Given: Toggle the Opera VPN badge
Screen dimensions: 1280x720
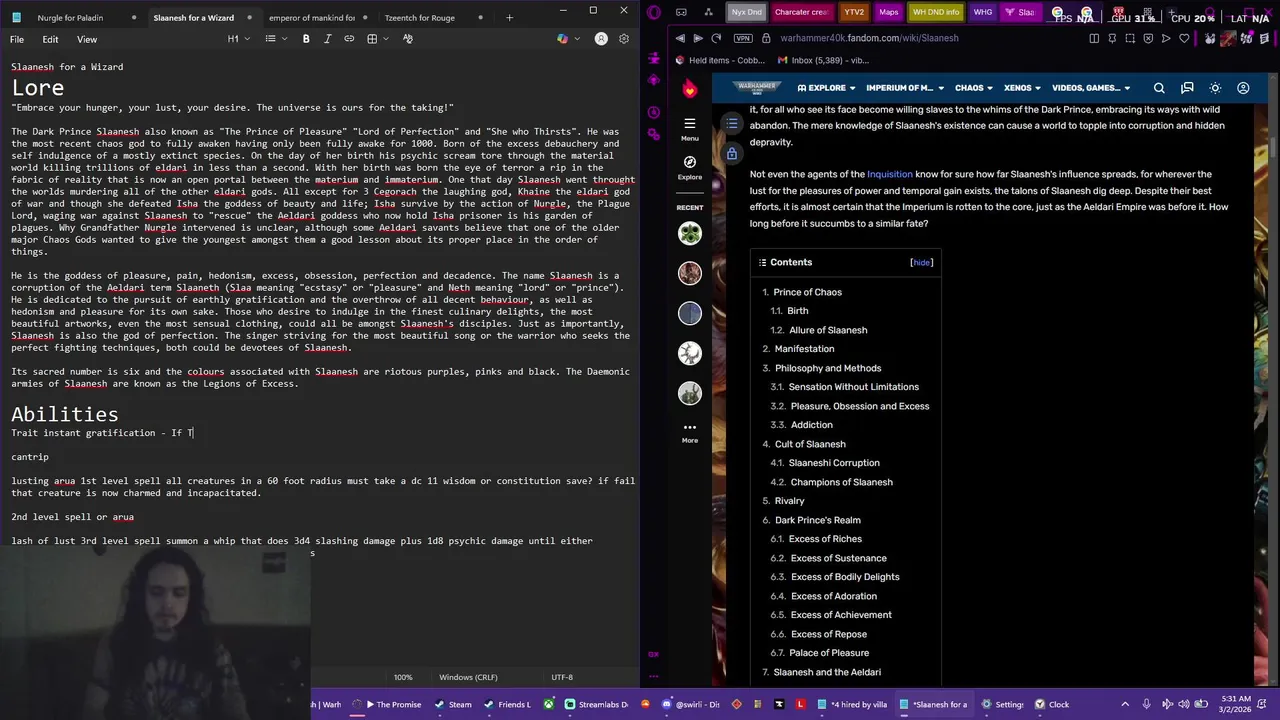Looking at the screenshot, I should [x=742, y=38].
